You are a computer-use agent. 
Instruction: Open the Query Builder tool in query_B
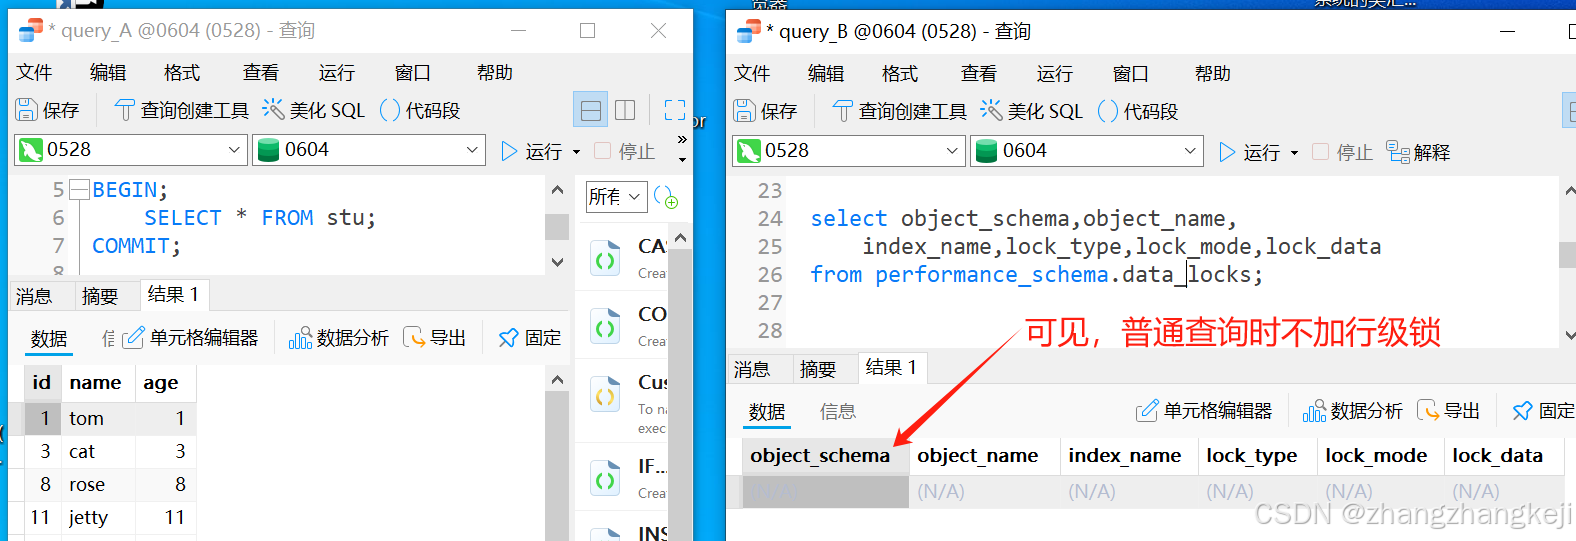click(899, 111)
